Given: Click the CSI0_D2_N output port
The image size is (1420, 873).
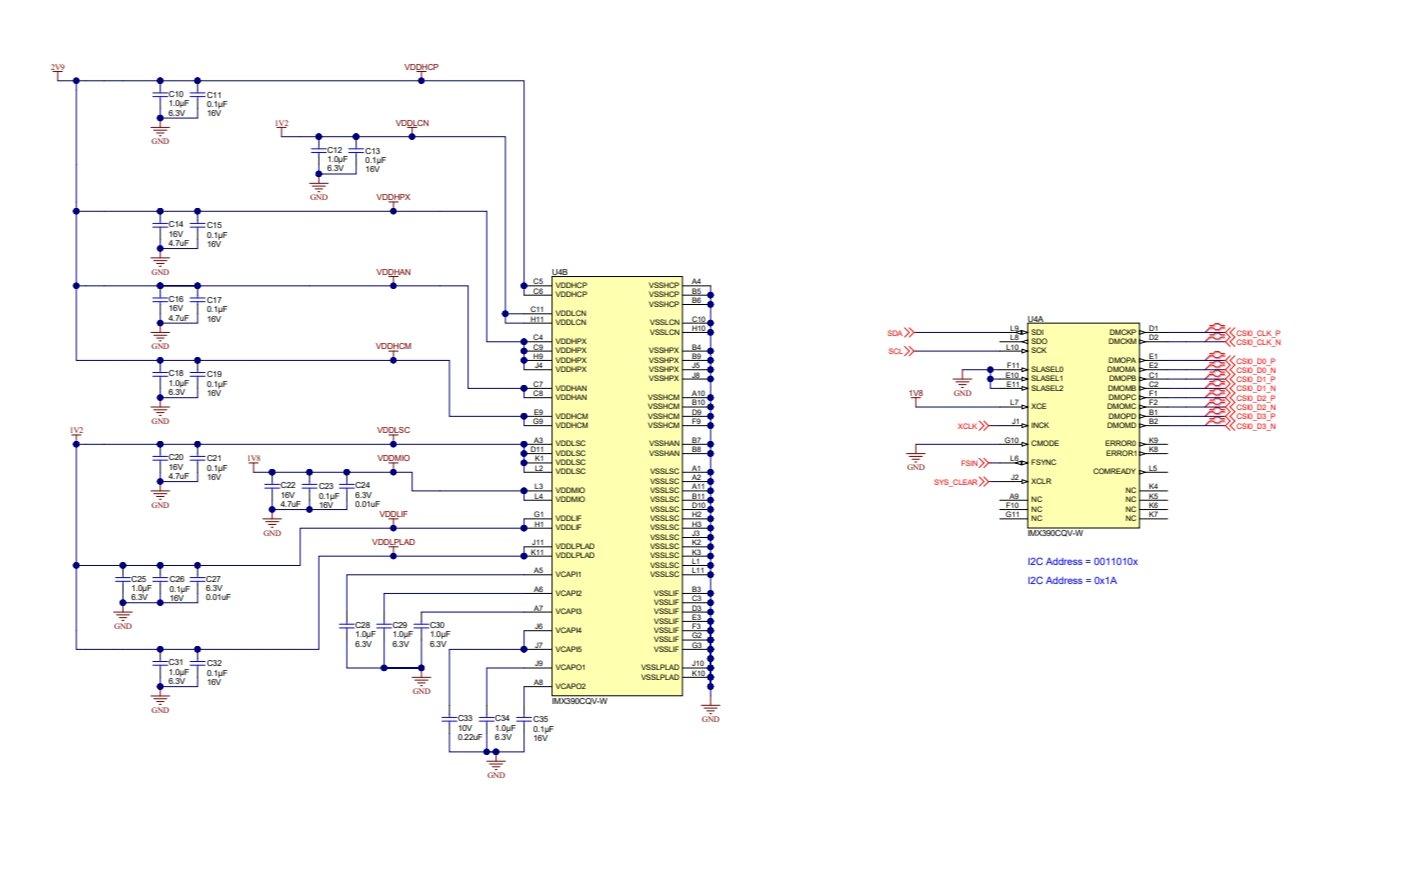Looking at the screenshot, I should click(1251, 407).
